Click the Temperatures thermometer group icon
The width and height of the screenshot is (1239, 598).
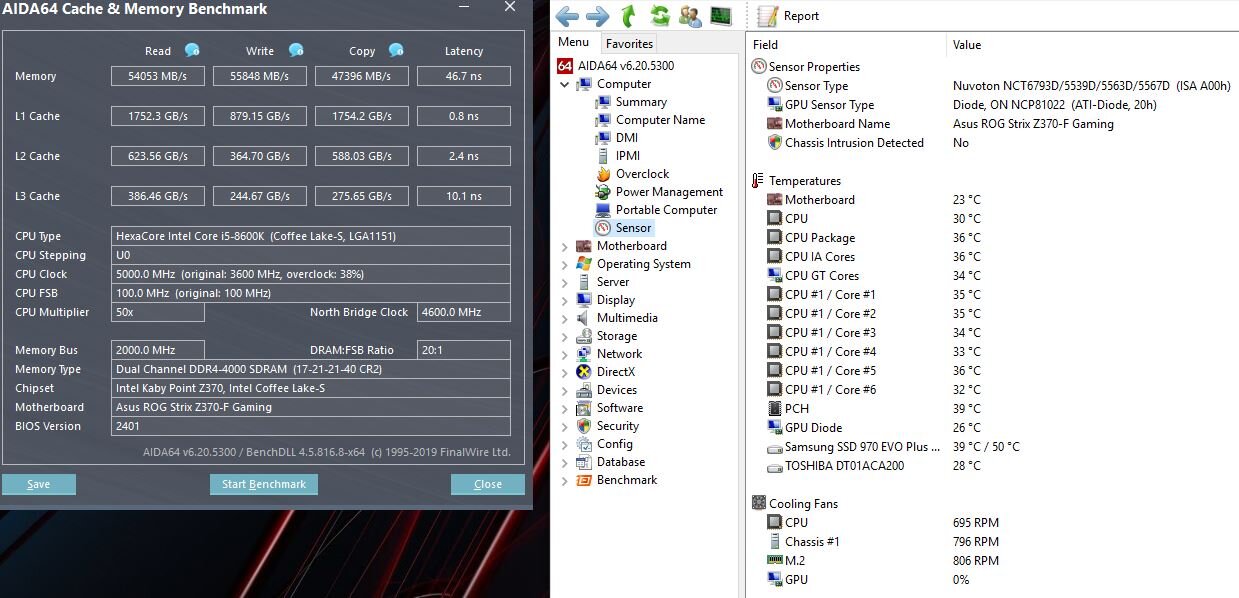coord(758,181)
